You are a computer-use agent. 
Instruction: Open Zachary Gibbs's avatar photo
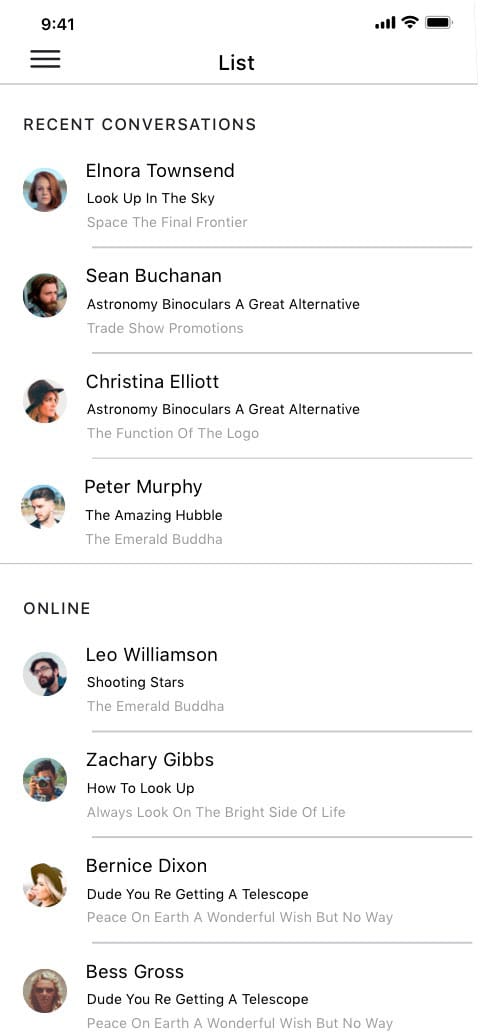click(x=45, y=780)
